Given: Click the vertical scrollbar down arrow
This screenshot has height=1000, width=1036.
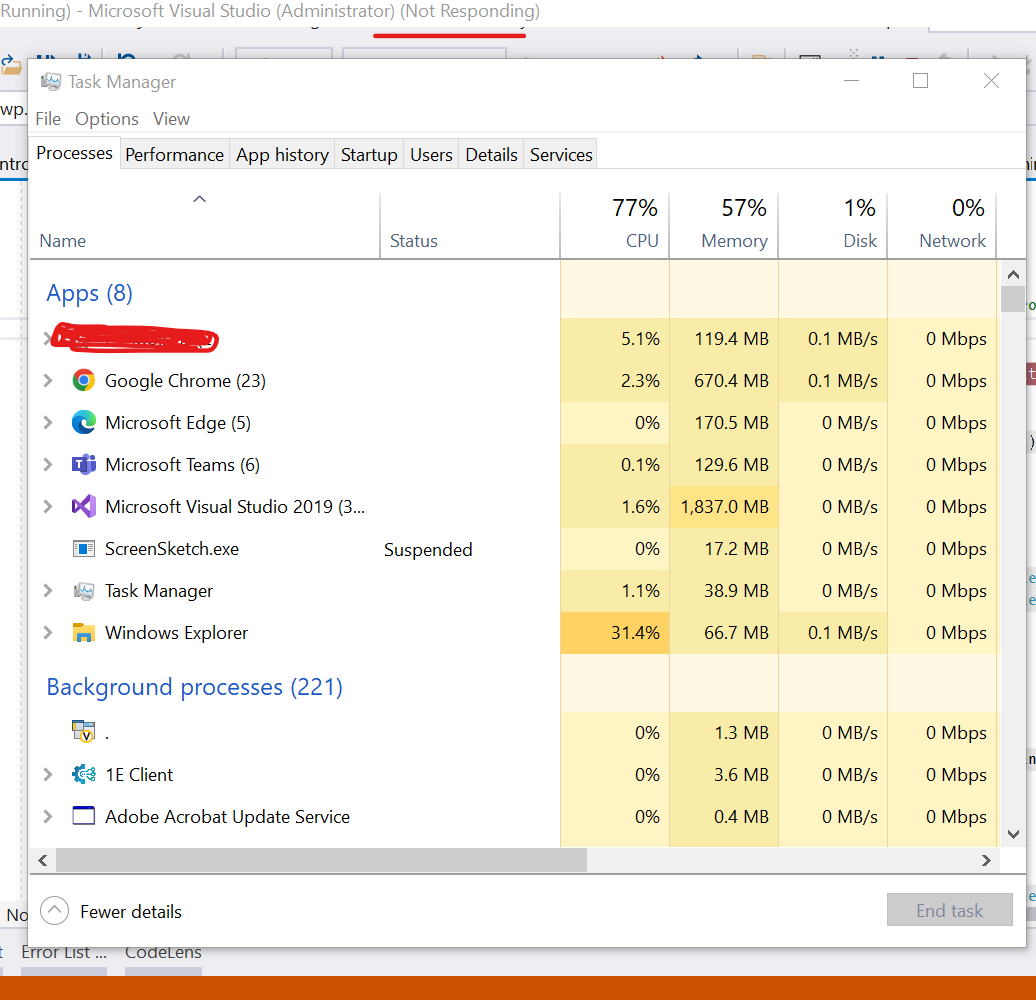Looking at the screenshot, I should click(1013, 834).
